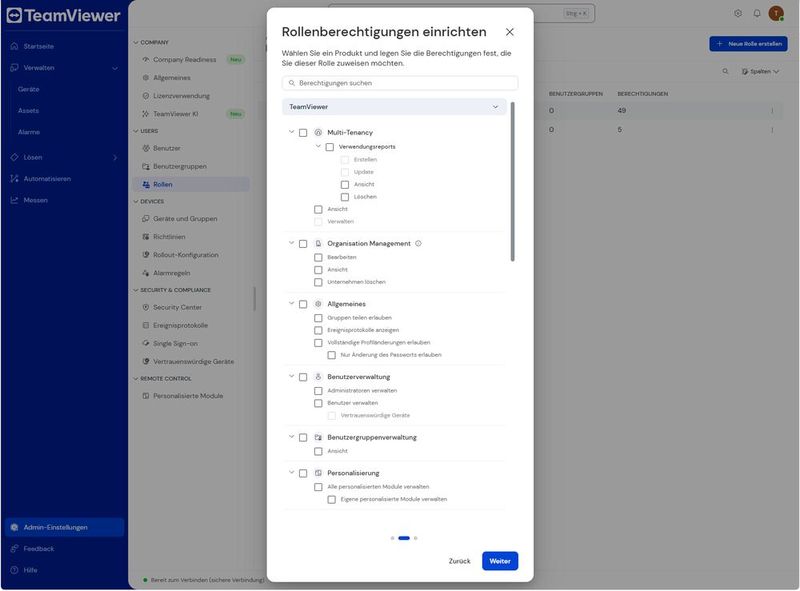Click the Berechtigungen suchen search field

(x=400, y=83)
